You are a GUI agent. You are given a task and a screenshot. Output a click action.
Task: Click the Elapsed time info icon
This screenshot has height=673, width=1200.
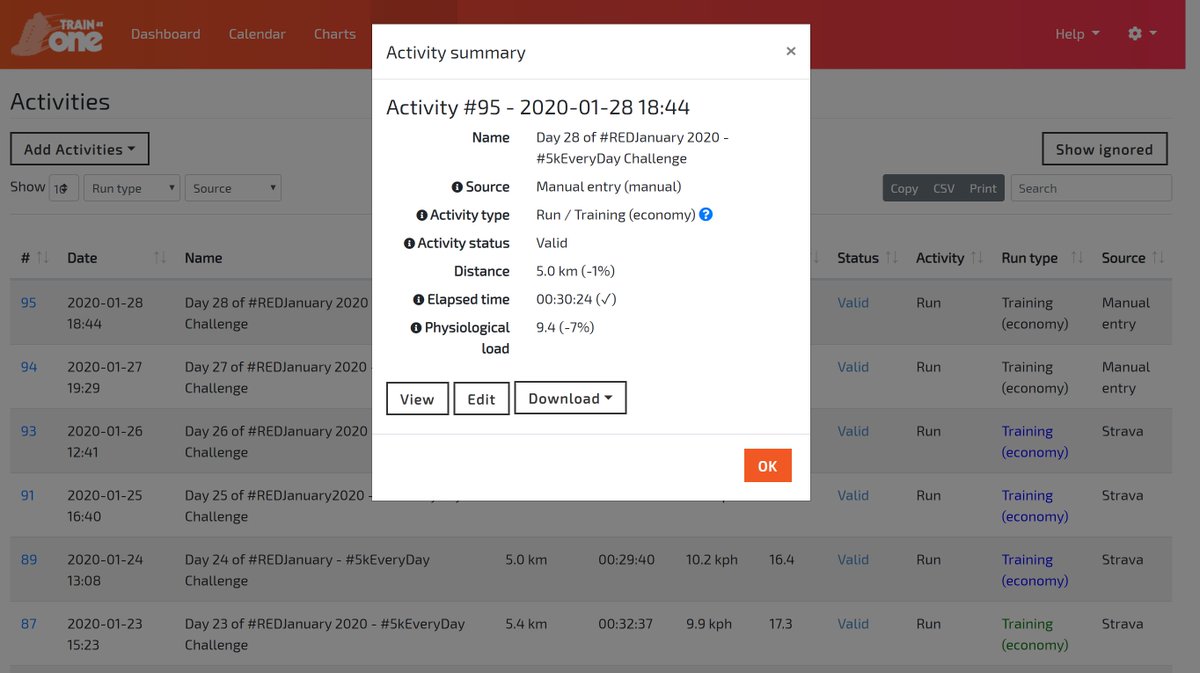[418, 299]
